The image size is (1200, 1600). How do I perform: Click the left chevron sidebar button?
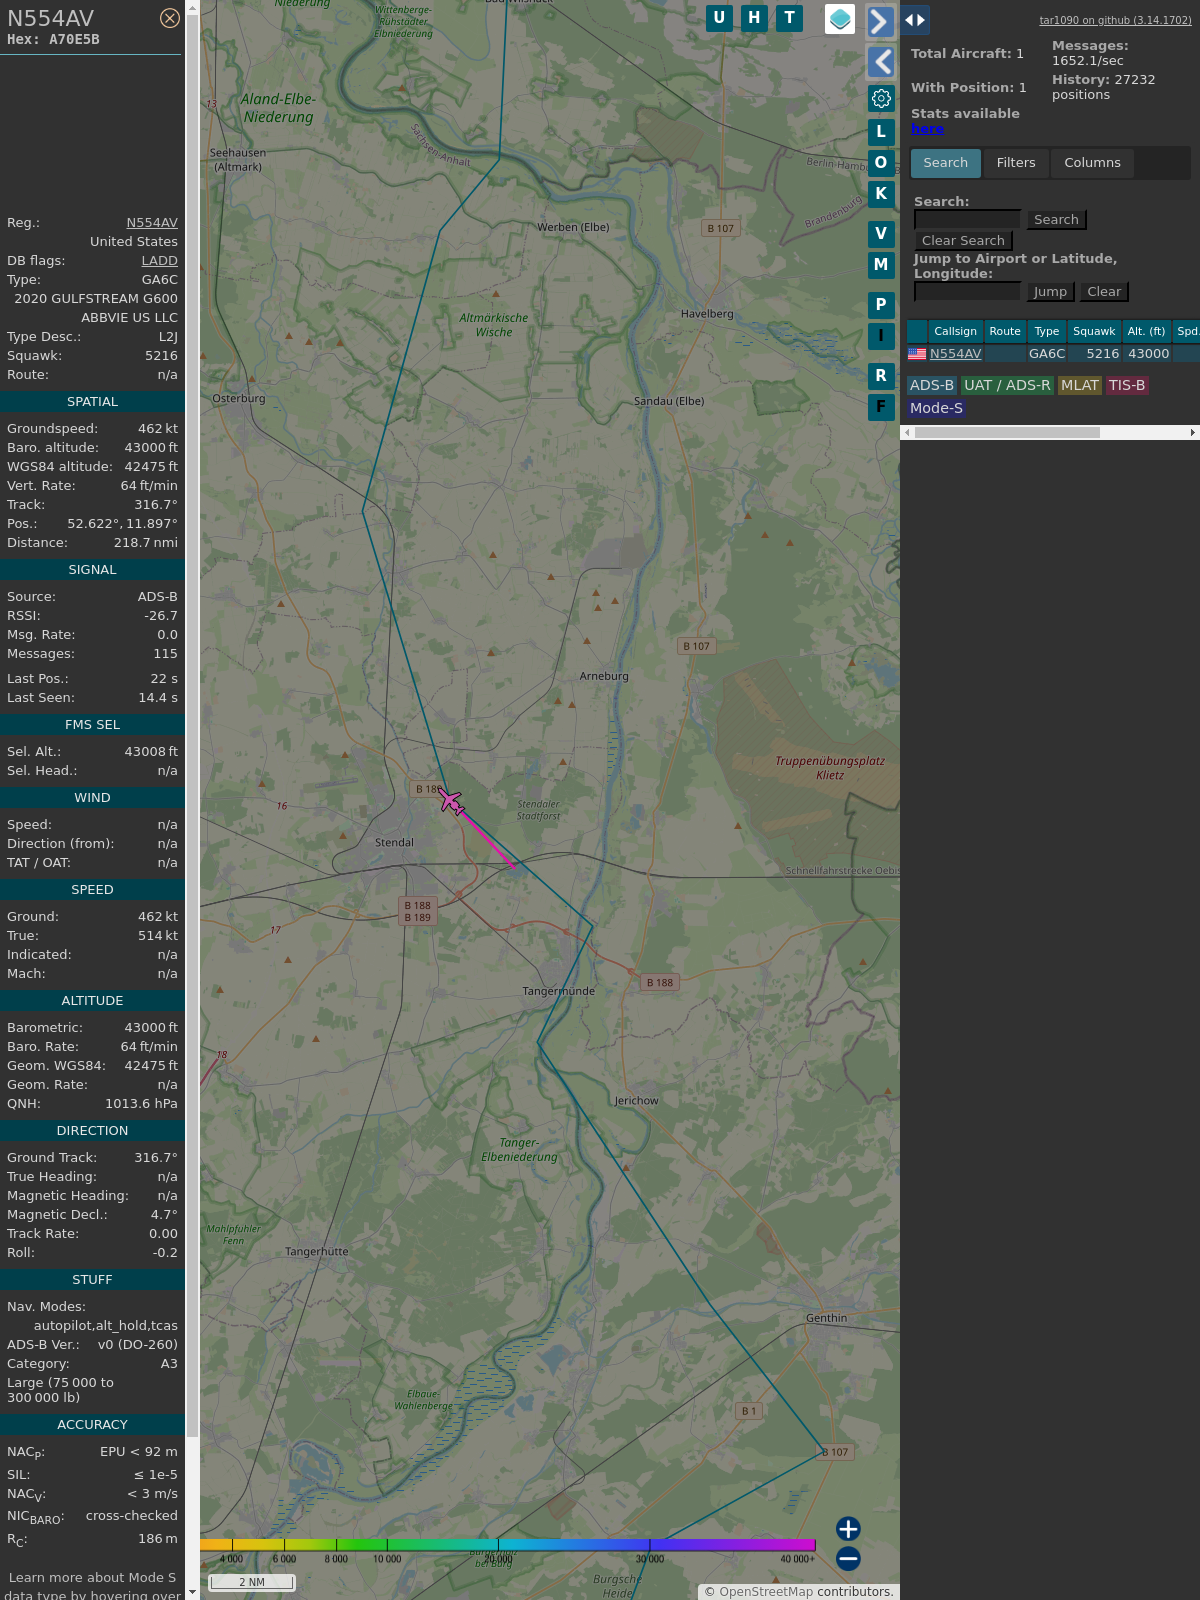click(x=880, y=62)
